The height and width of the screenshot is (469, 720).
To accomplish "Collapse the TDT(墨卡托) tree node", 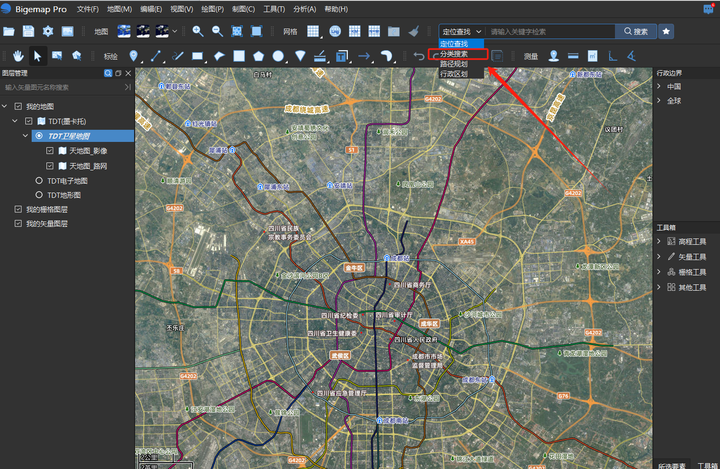I will click(15, 121).
